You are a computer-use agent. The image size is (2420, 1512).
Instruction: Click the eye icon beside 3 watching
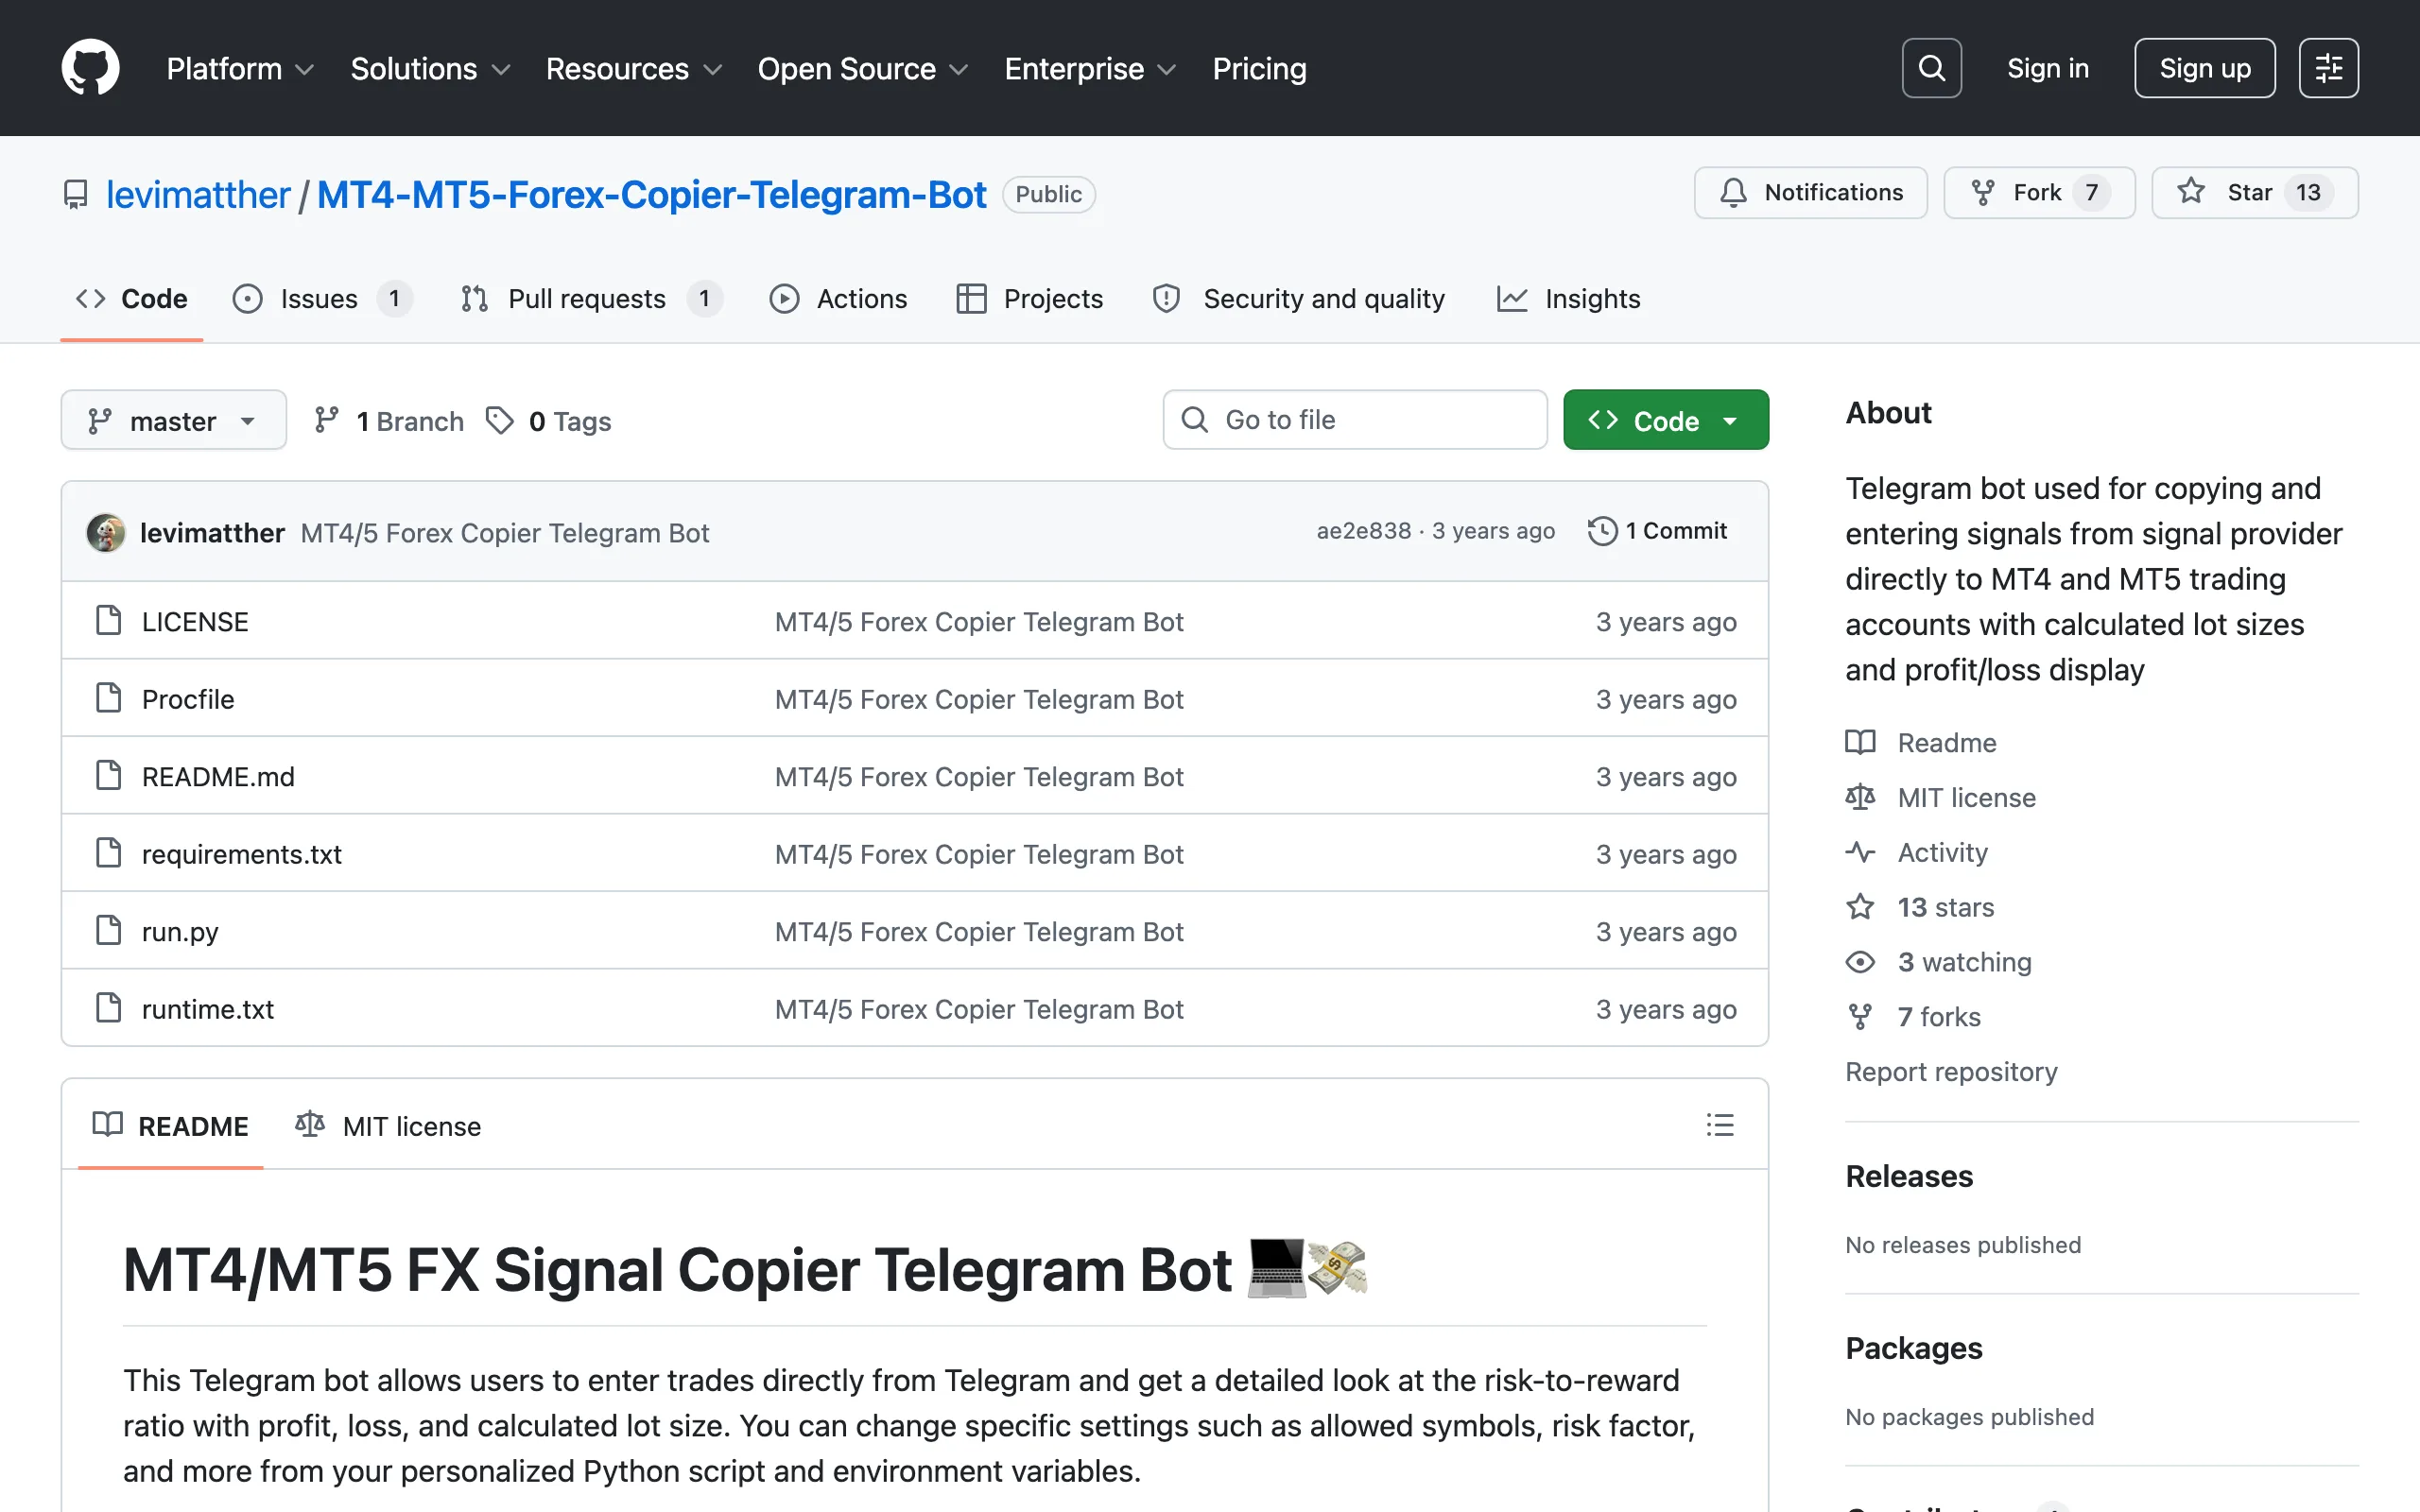pos(1860,962)
